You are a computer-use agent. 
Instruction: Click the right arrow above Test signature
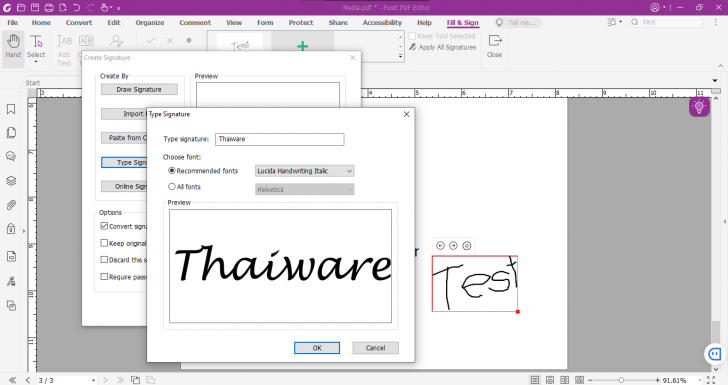click(x=454, y=246)
